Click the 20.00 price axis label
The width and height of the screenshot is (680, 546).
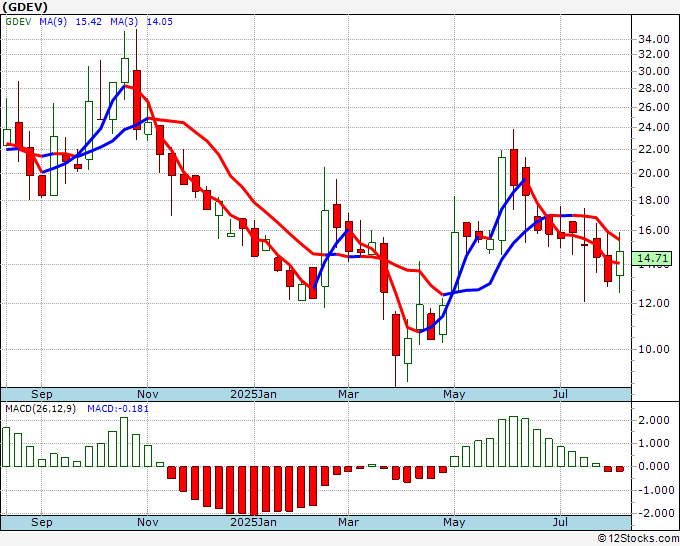(654, 173)
